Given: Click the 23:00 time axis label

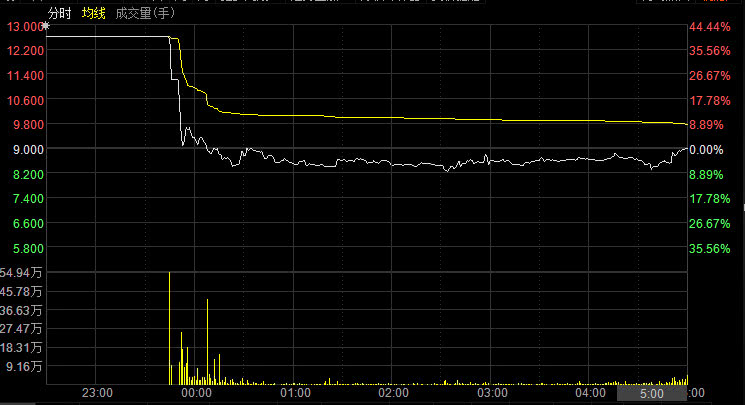Looking at the screenshot, I should (x=96, y=394).
